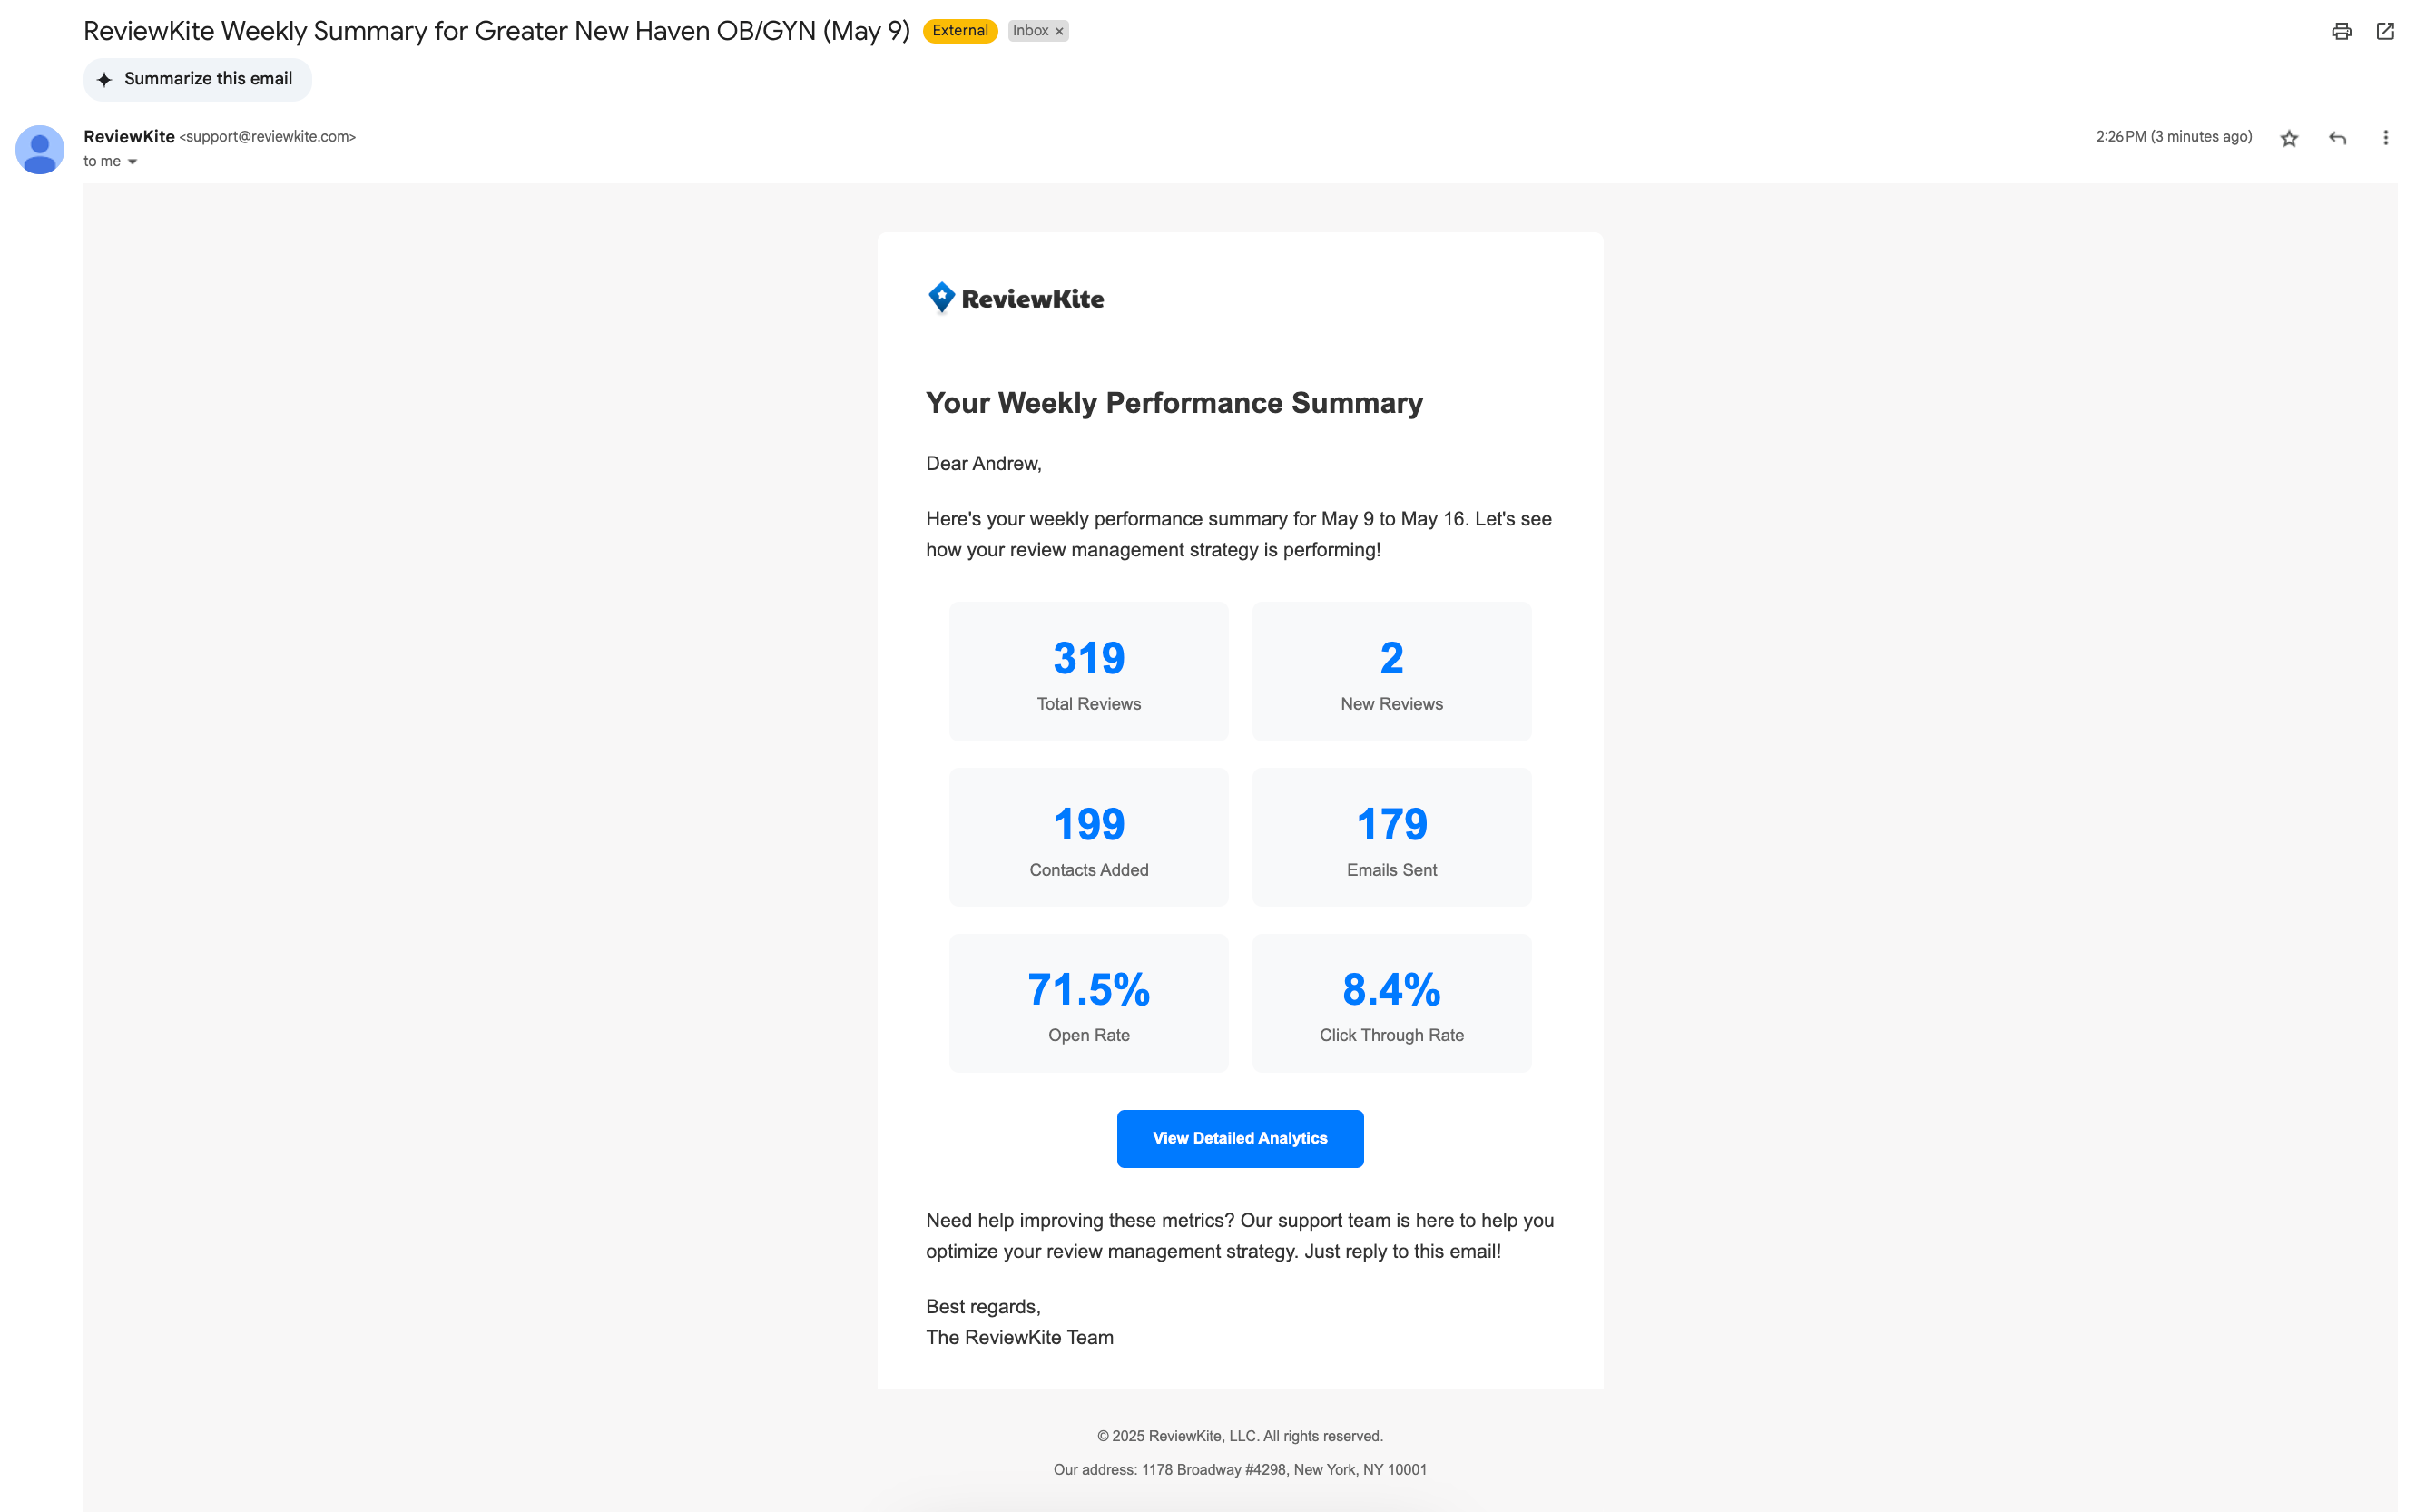Click the sender profile avatar

pos(40,149)
